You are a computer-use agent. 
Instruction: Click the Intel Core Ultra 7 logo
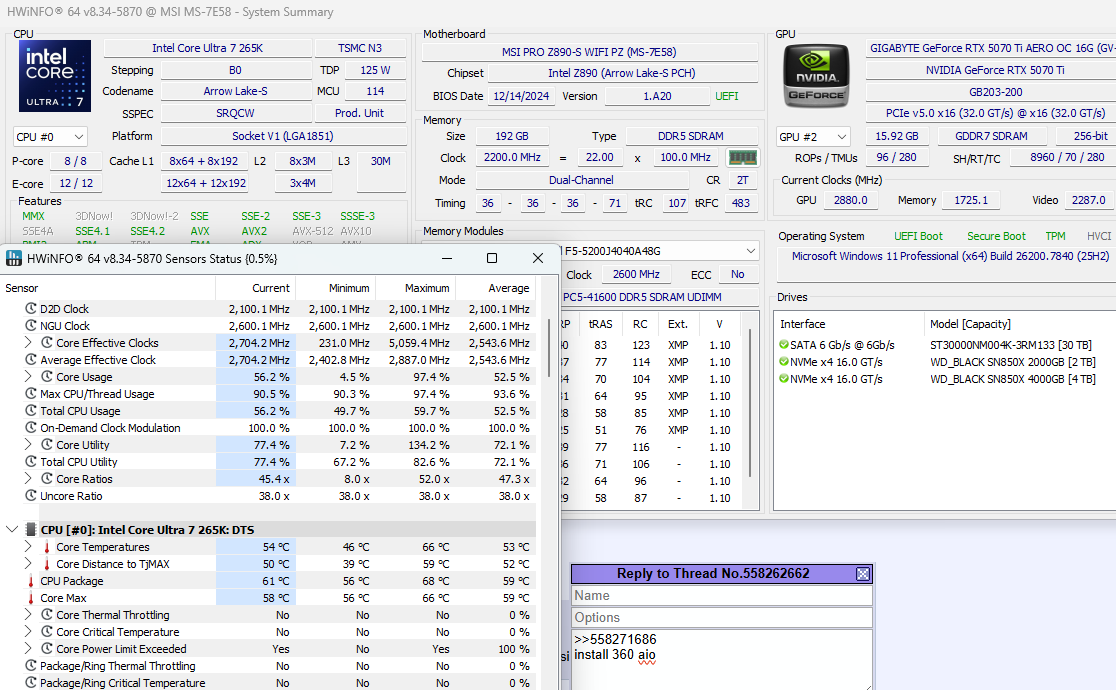click(x=55, y=75)
